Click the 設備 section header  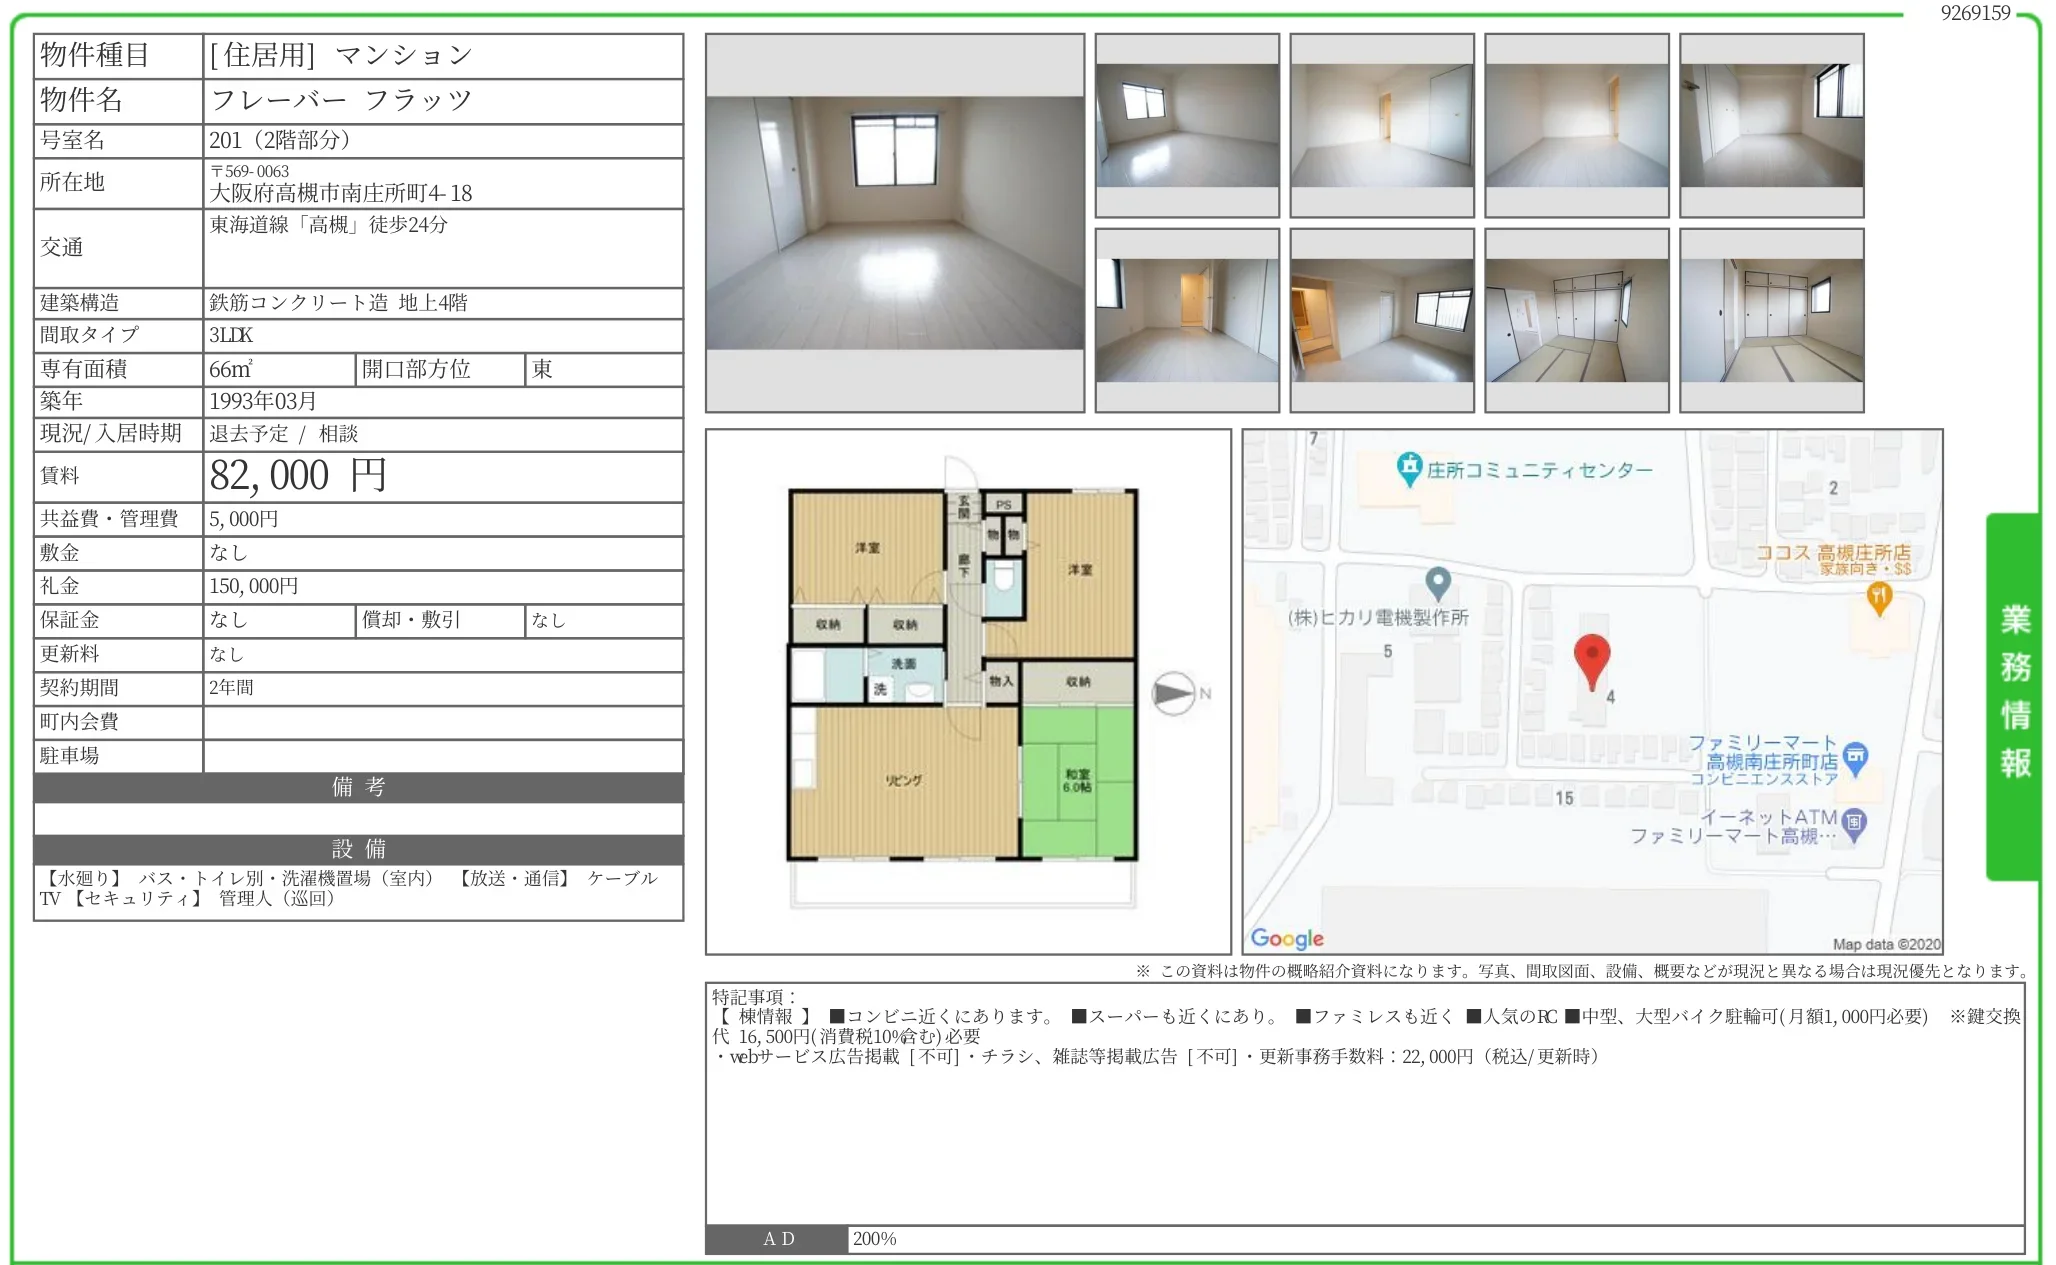click(x=358, y=849)
